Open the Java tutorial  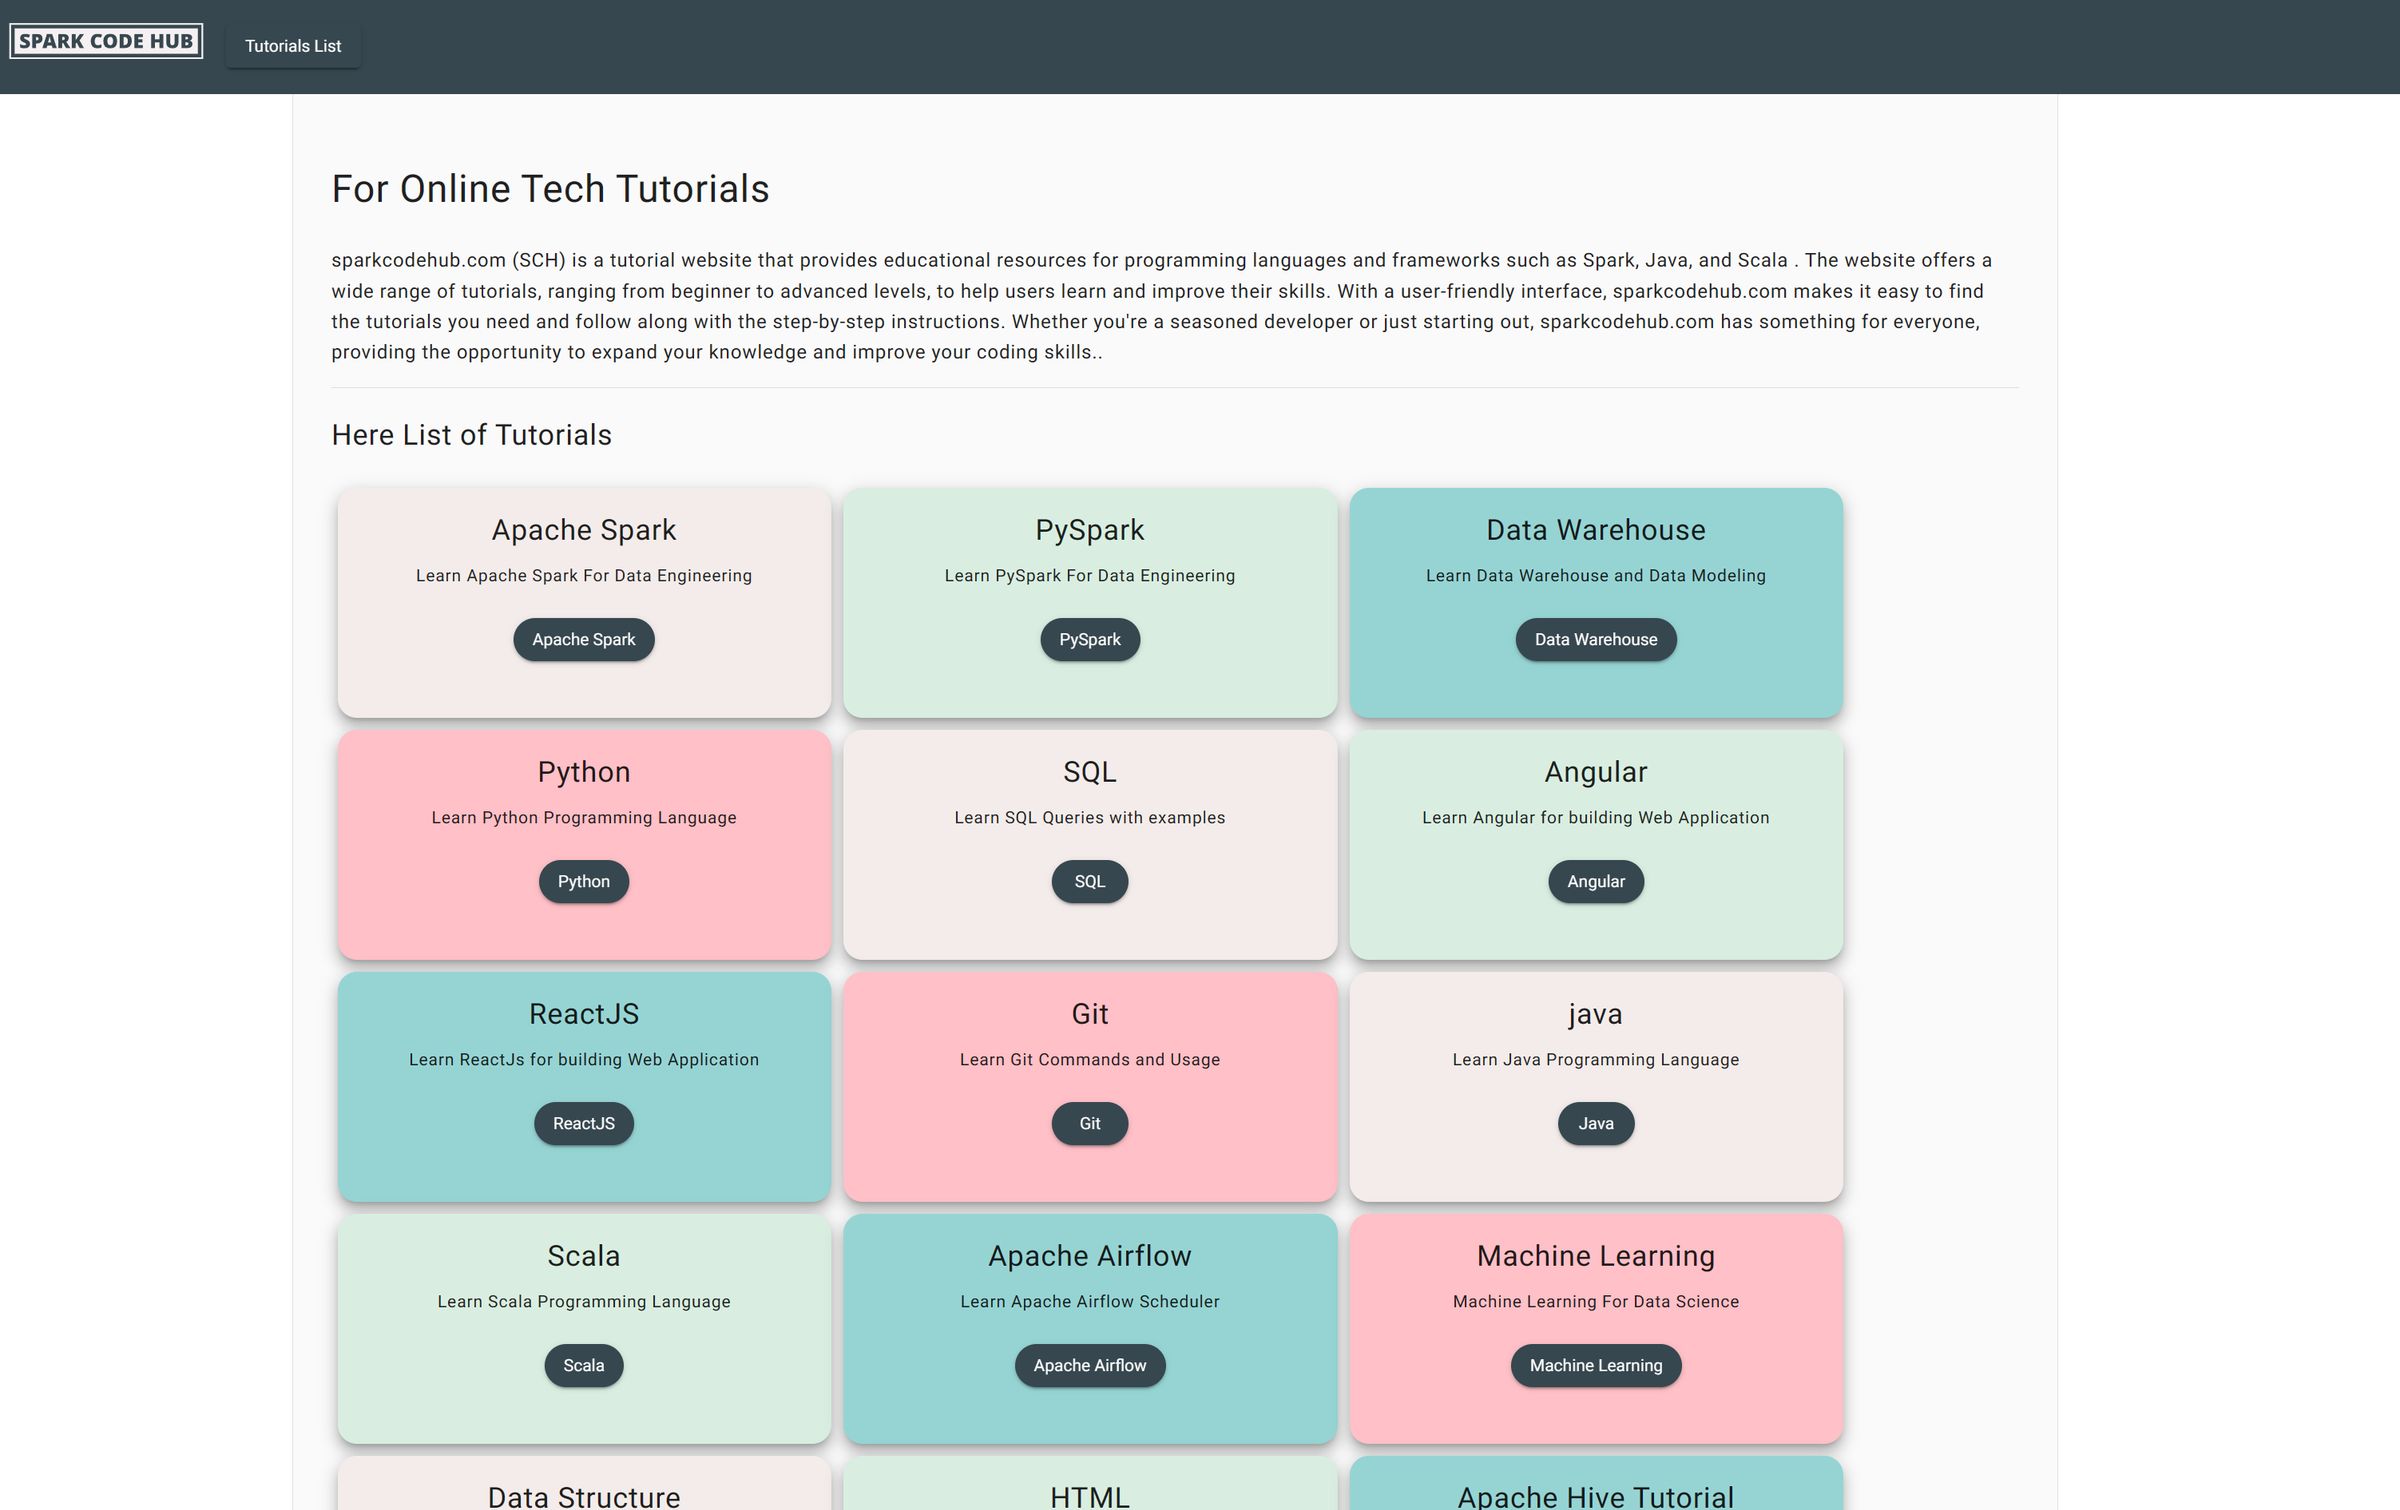(x=1595, y=1123)
